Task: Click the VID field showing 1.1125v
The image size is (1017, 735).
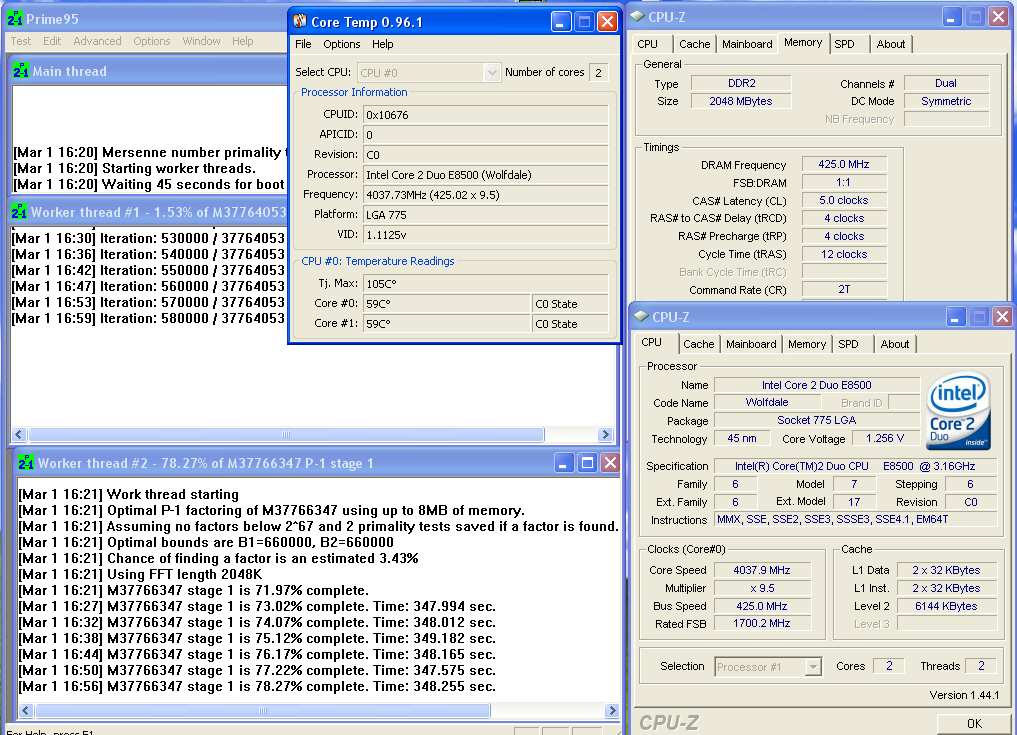Action: coord(485,235)
